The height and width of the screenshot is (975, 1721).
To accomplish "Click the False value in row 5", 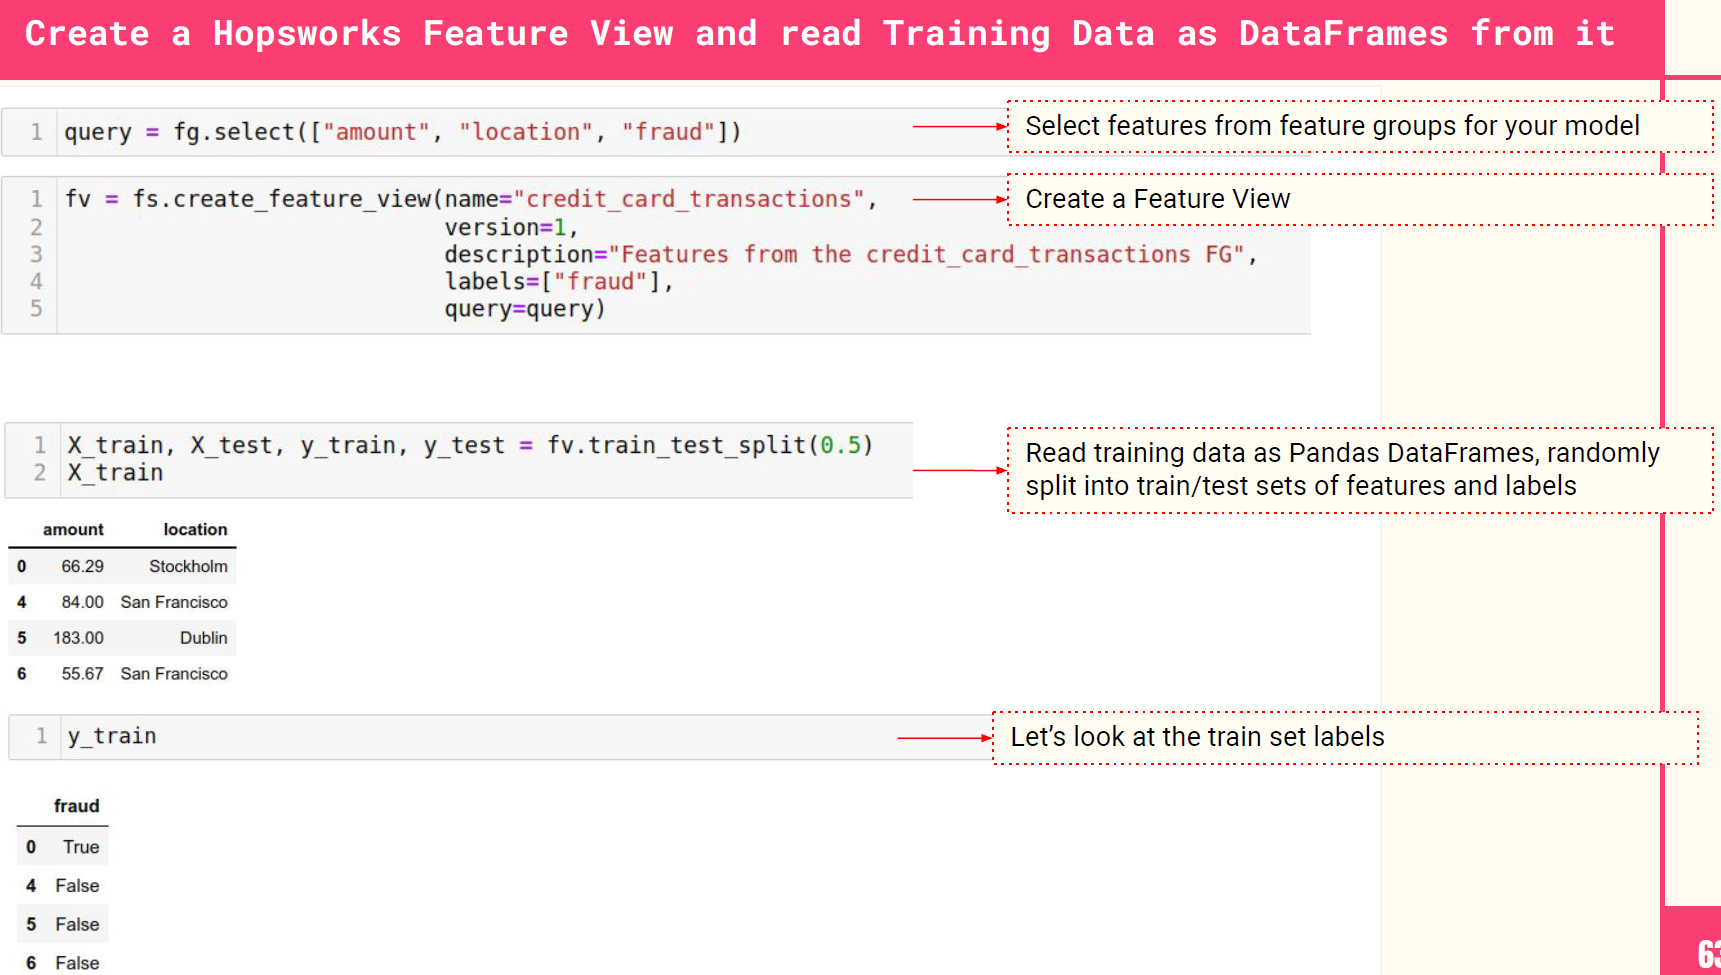I will [x=77, y=925].
